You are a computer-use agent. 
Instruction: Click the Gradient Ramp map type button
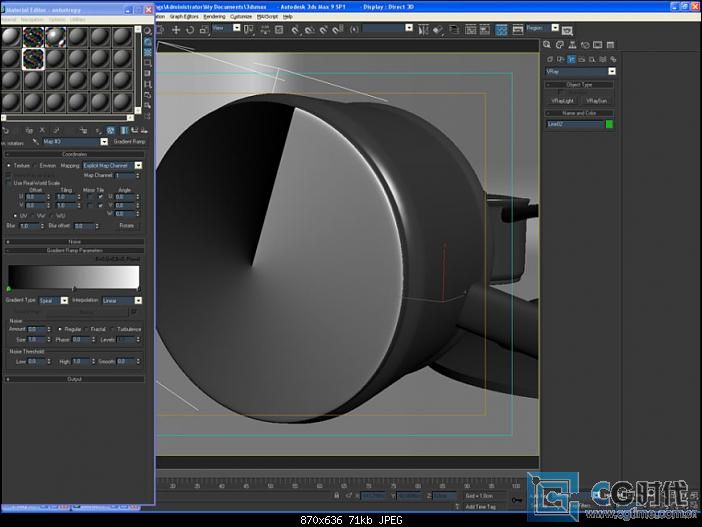point(129,141)
